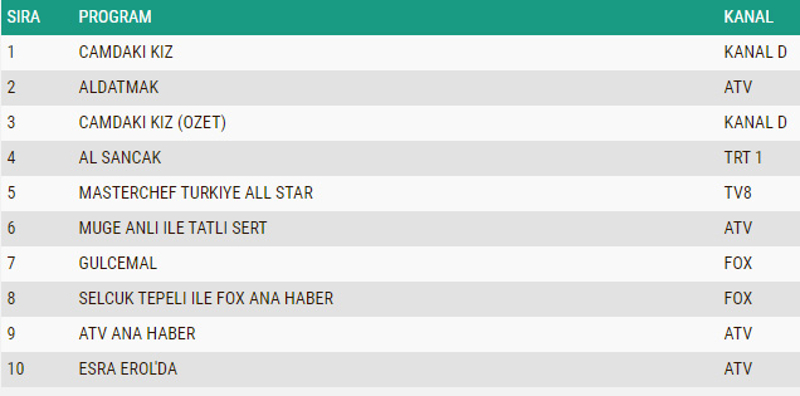Click the GULCEMAL program name

117,263
